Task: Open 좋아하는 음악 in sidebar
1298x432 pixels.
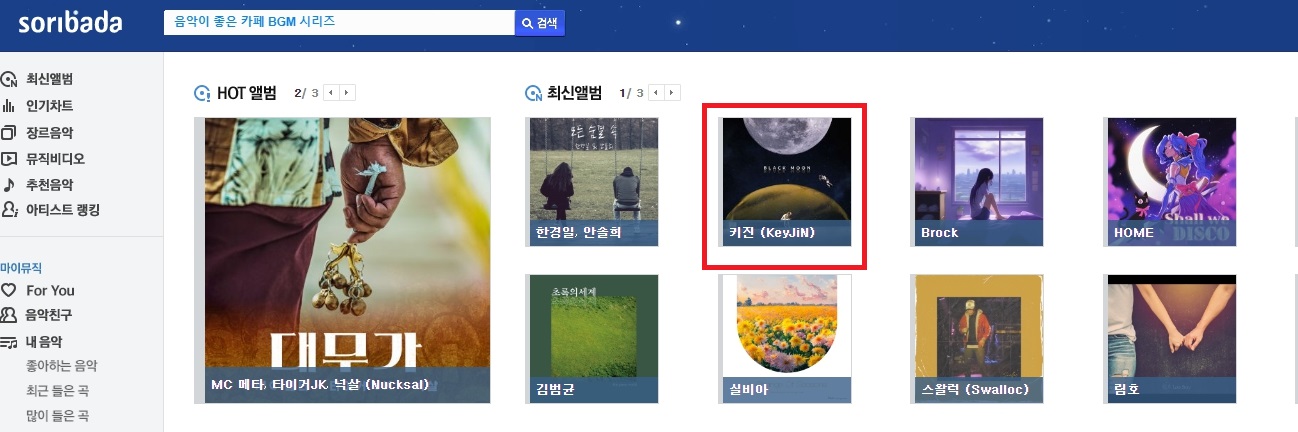Action: point(61,366)
